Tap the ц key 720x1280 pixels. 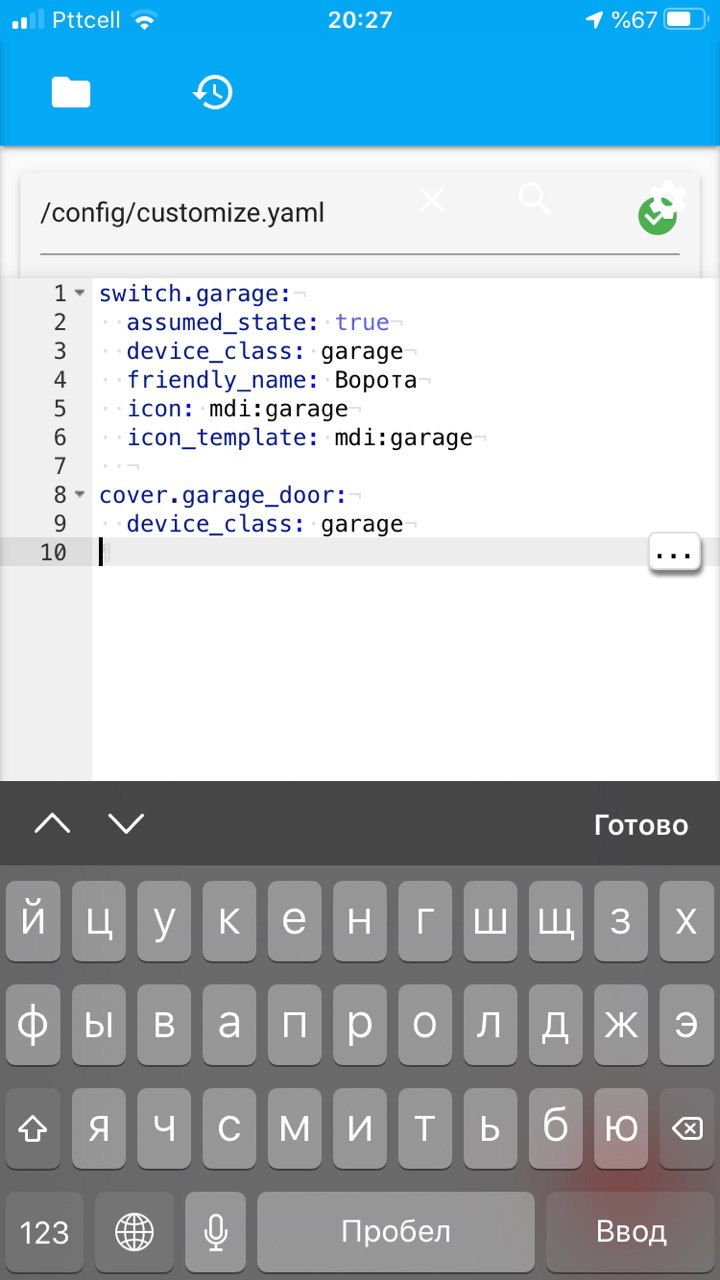pyautogui.click(x=98, y=921)
